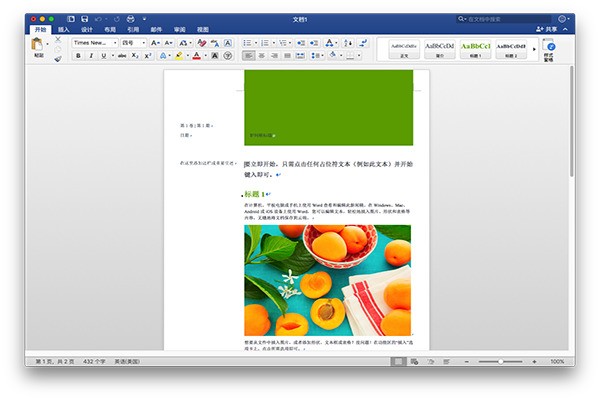Switch to the 插入 (Insert) tab

[63, 30]
